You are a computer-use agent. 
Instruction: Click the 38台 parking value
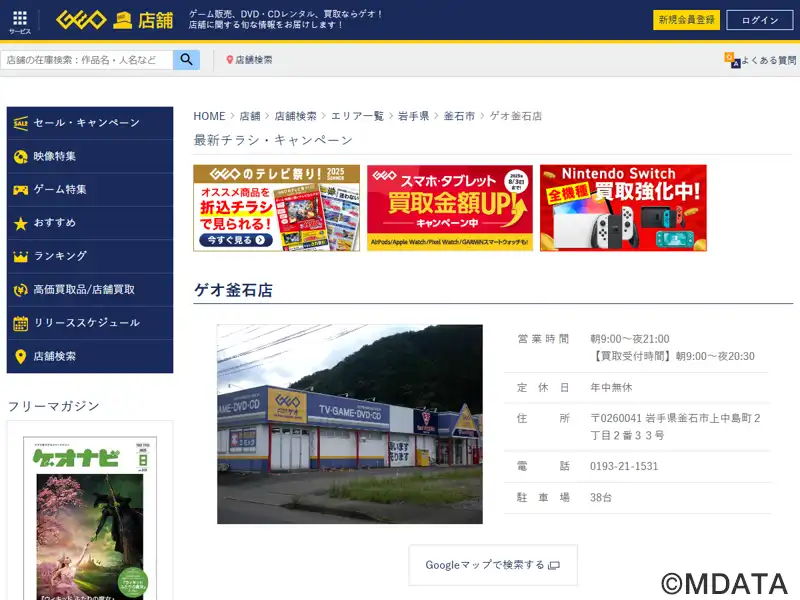tap(601, 497)
